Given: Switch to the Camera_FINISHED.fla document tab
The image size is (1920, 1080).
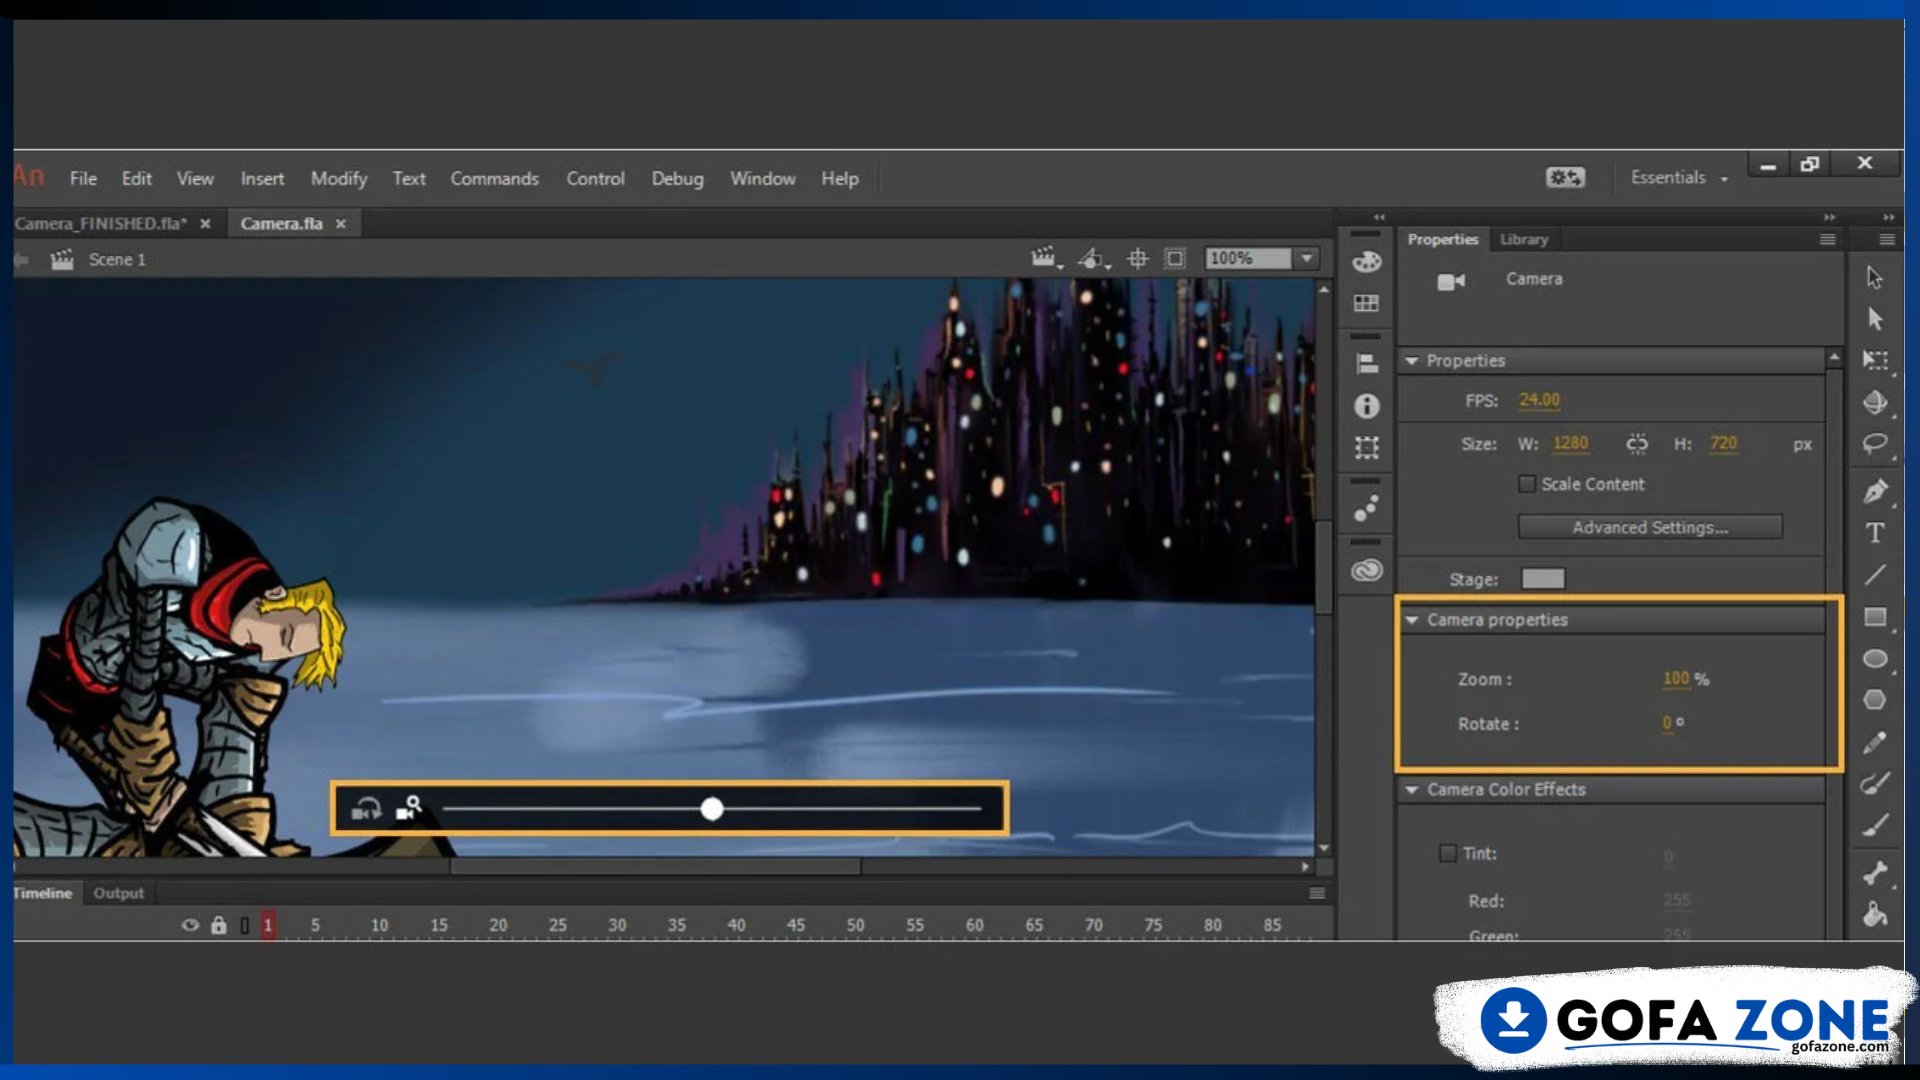Looking at the screenshot, I should click(101, 224).
